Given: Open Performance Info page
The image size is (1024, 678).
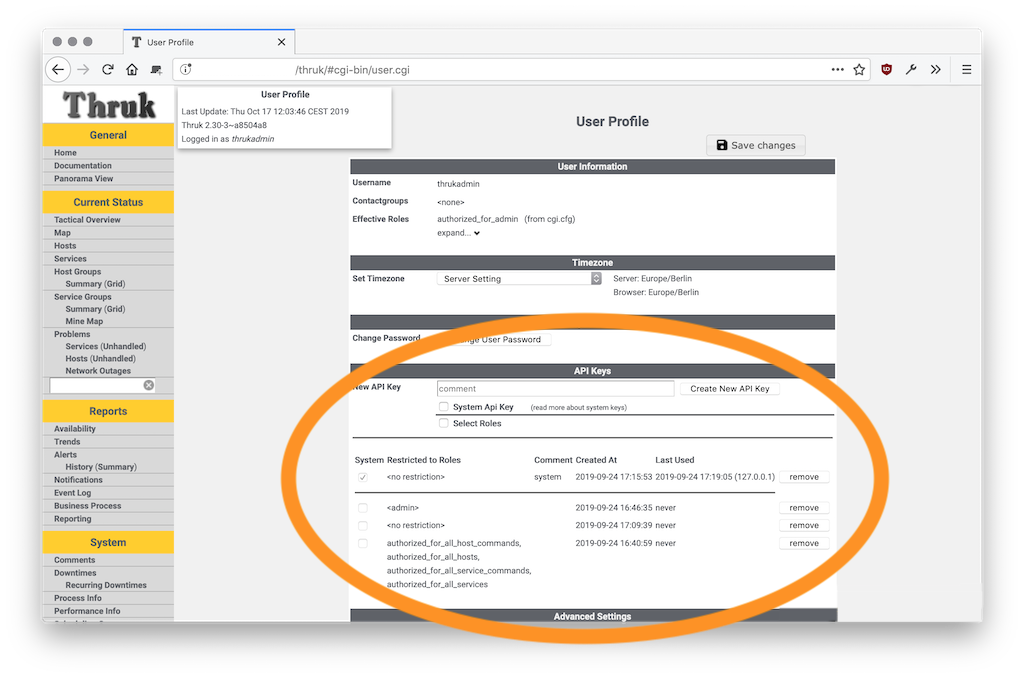Looking at the screenshot, I should pos(87,611).
